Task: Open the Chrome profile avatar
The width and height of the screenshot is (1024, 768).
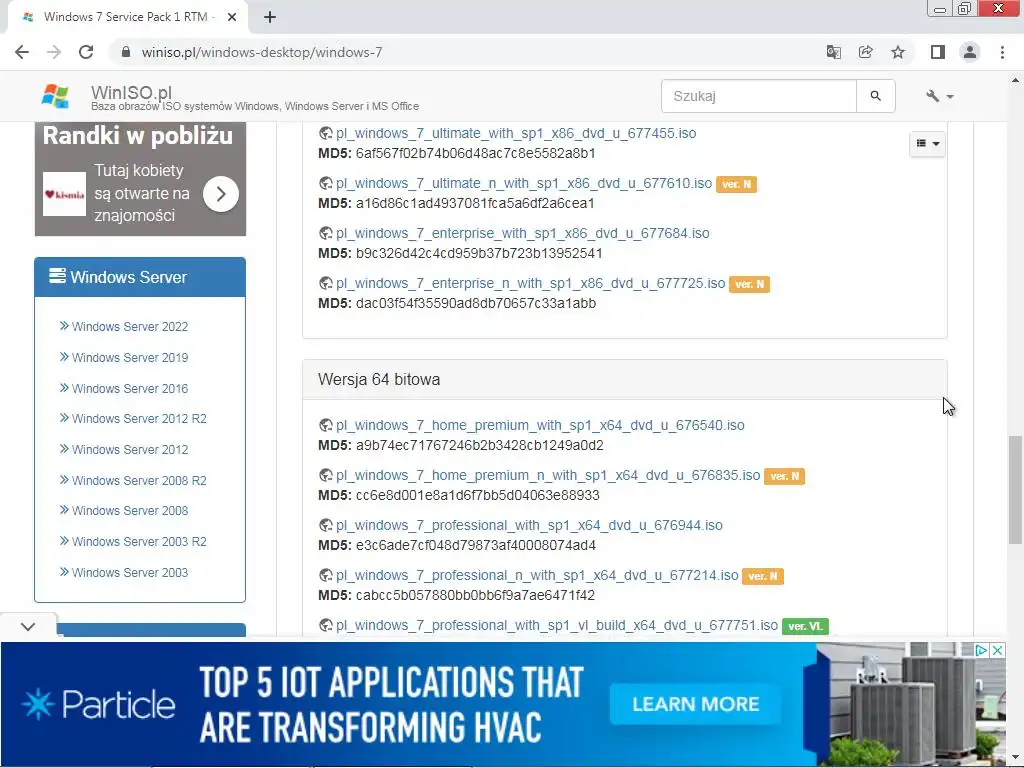Action: 970,52
